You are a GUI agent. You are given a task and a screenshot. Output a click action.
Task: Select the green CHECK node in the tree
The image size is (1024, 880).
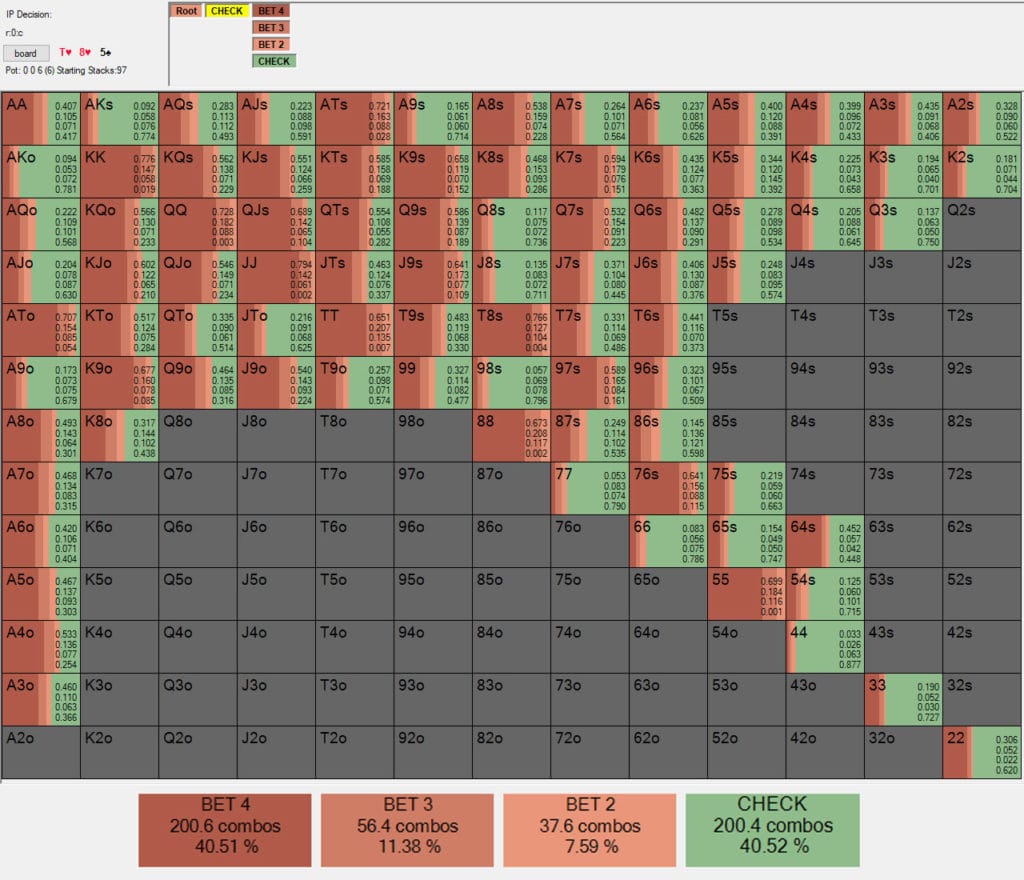coord(273,61)
